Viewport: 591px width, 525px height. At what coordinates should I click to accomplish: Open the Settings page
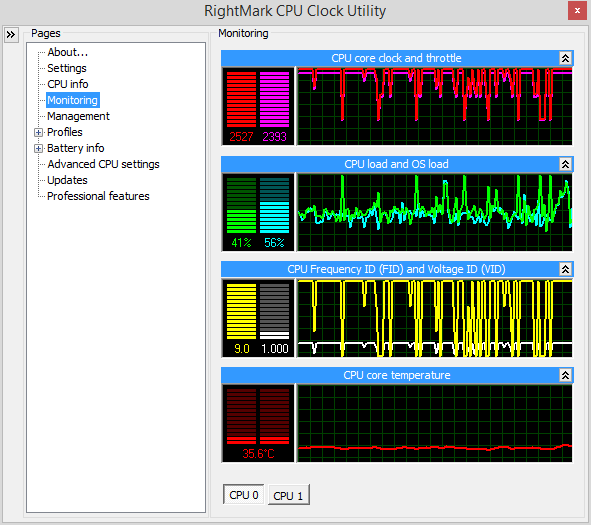pyautogui.click(x=67, y=68)
